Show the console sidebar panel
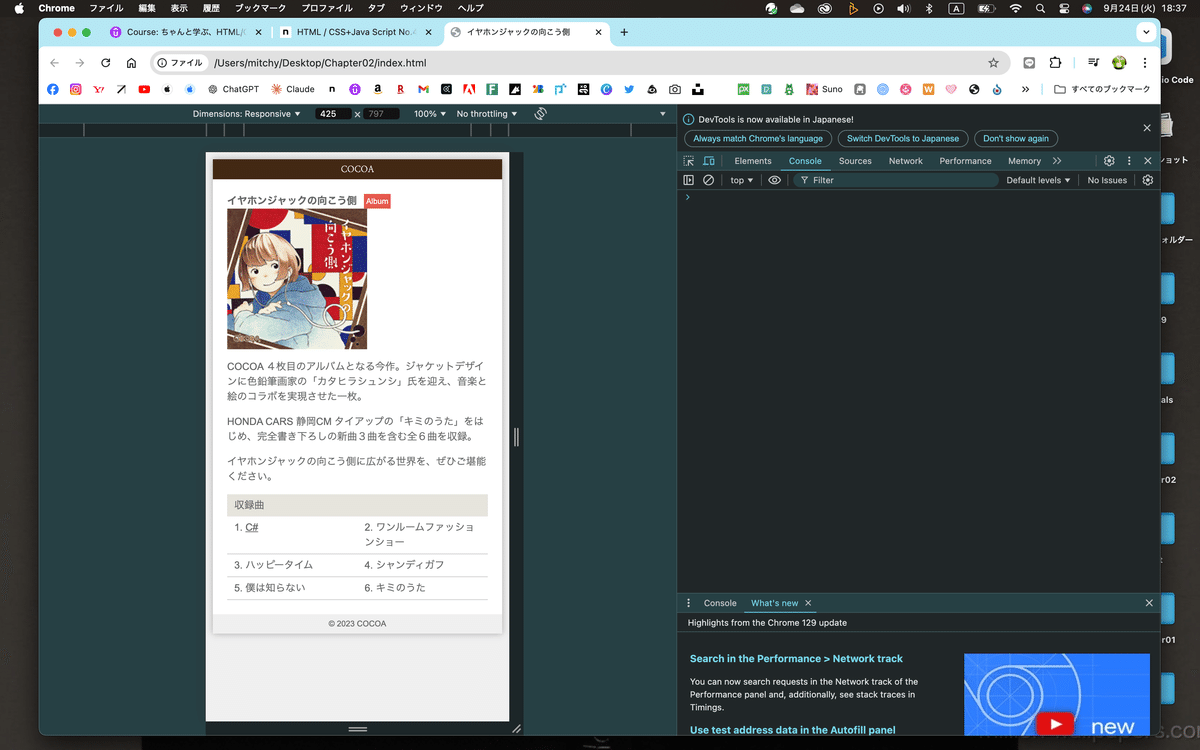Image resolution: width=1200 pixels, height=750 pixels. pos(687,180)
